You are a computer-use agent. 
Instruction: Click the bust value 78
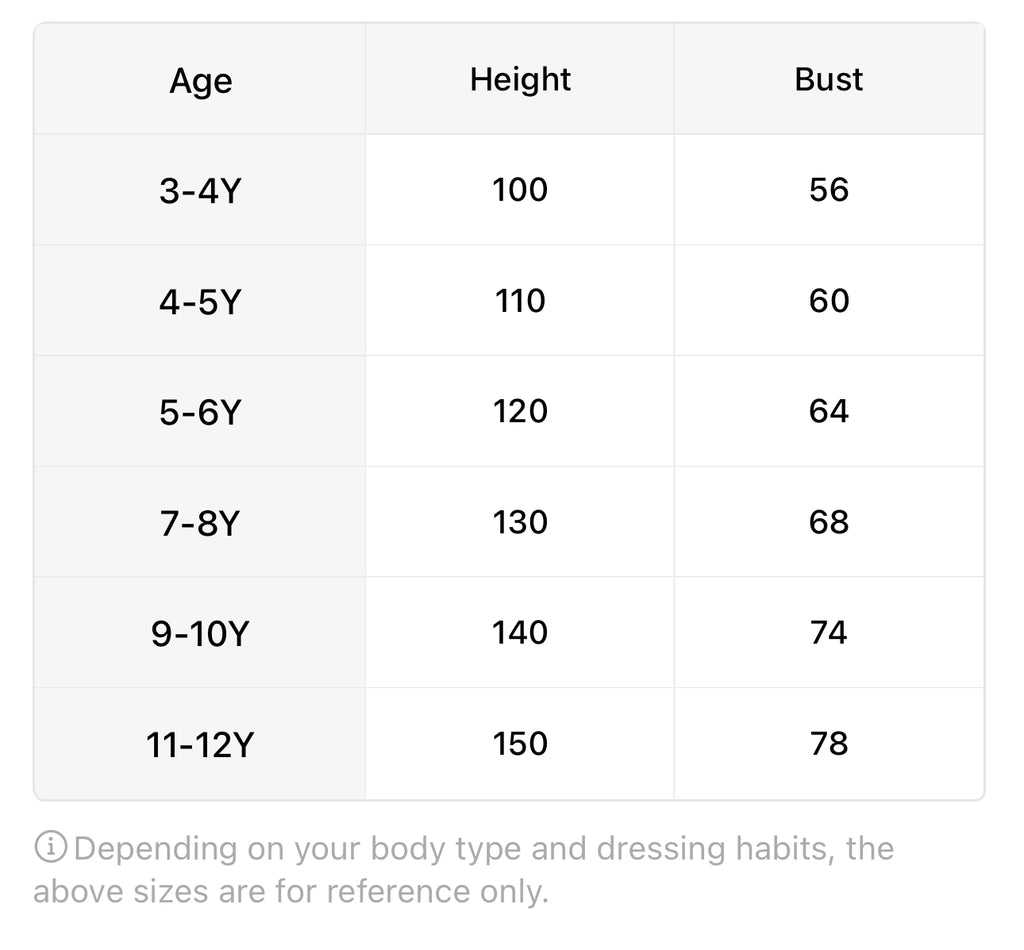828,744
